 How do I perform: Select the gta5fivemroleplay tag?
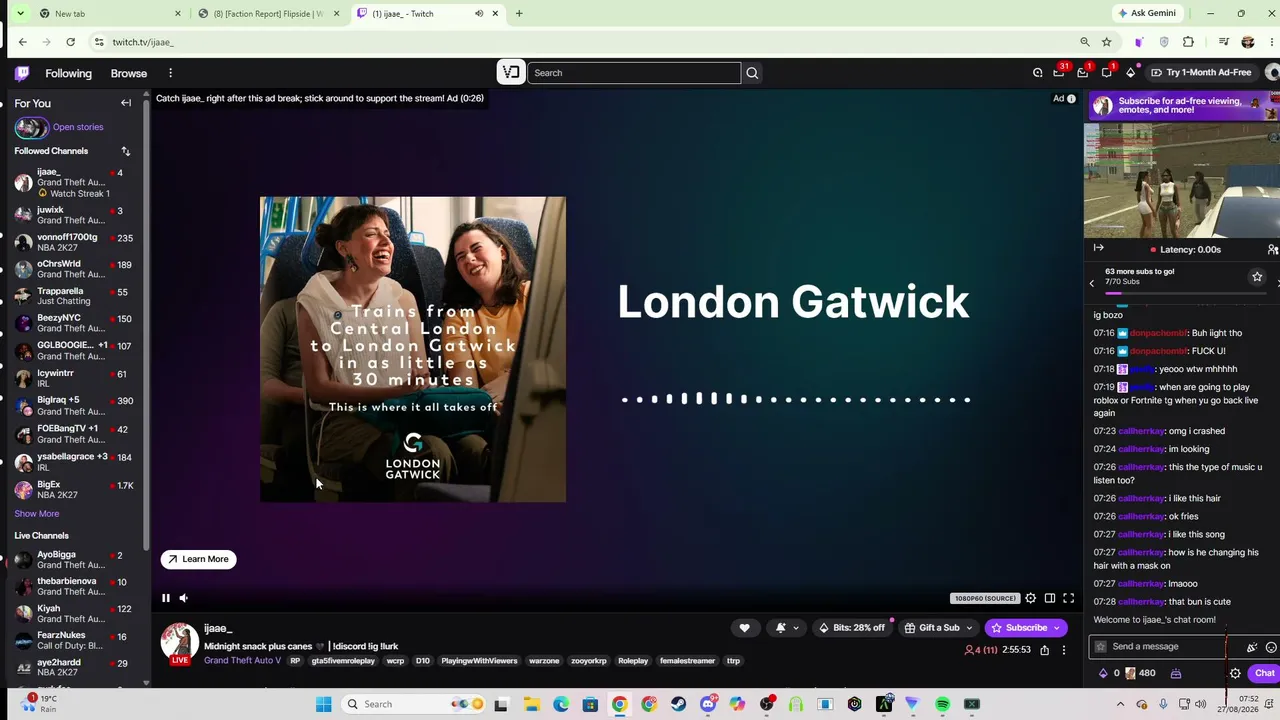coord(343,661)
